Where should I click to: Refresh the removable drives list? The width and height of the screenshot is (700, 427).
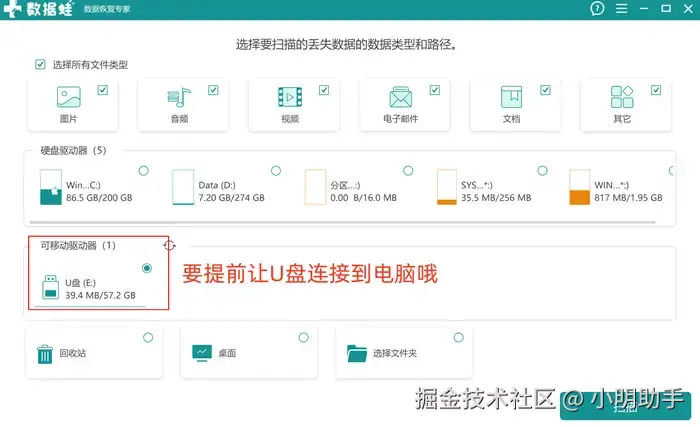click(169, 245)
